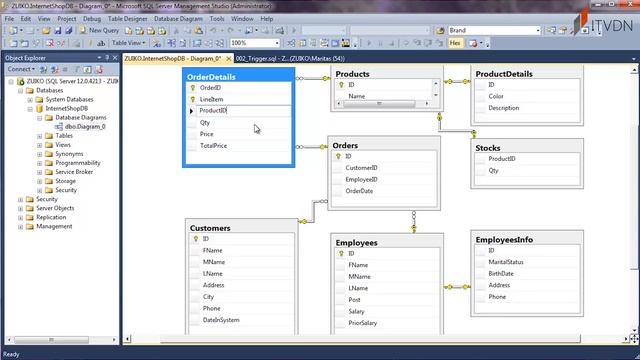Viewport: 640px width, 360px height.
Task: Select the Replication folder
Action: tap(51, 217)
